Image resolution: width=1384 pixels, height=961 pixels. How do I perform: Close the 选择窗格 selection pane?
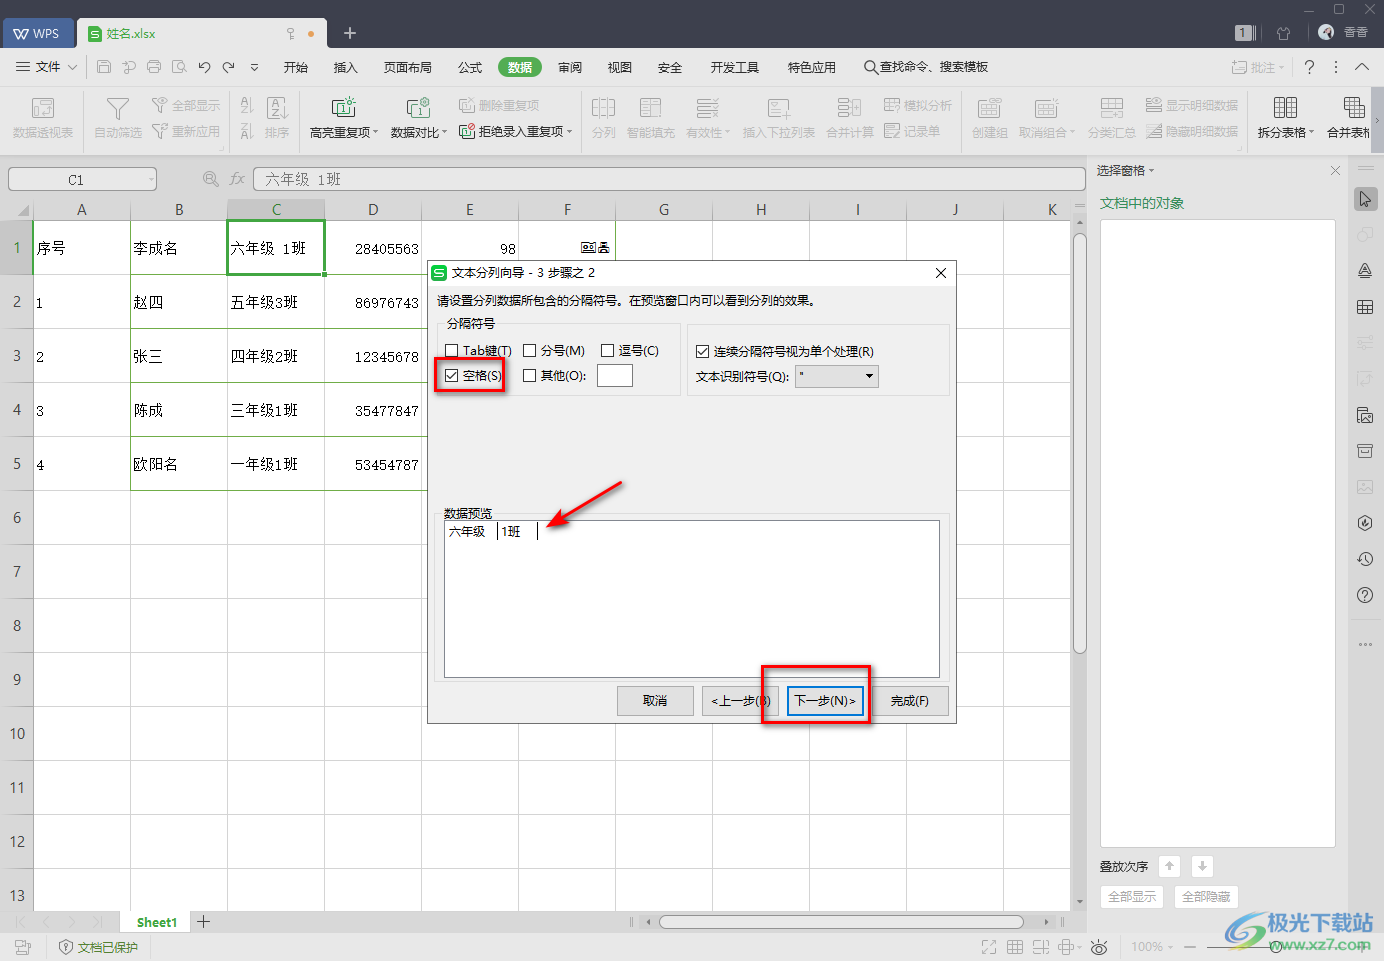[x=1335, y=171]
